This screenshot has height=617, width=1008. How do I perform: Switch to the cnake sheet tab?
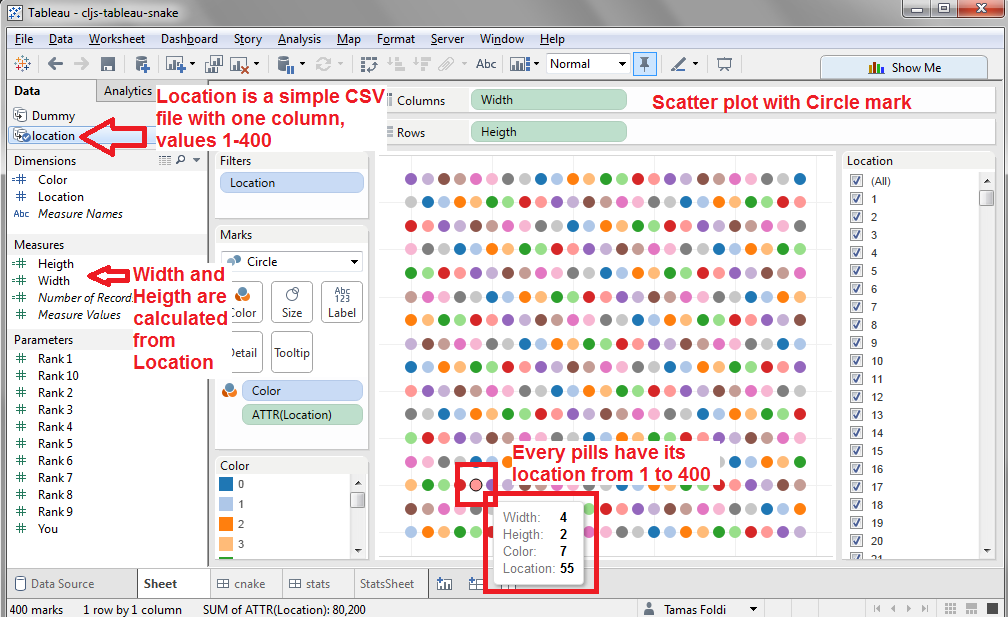[242, 584]
